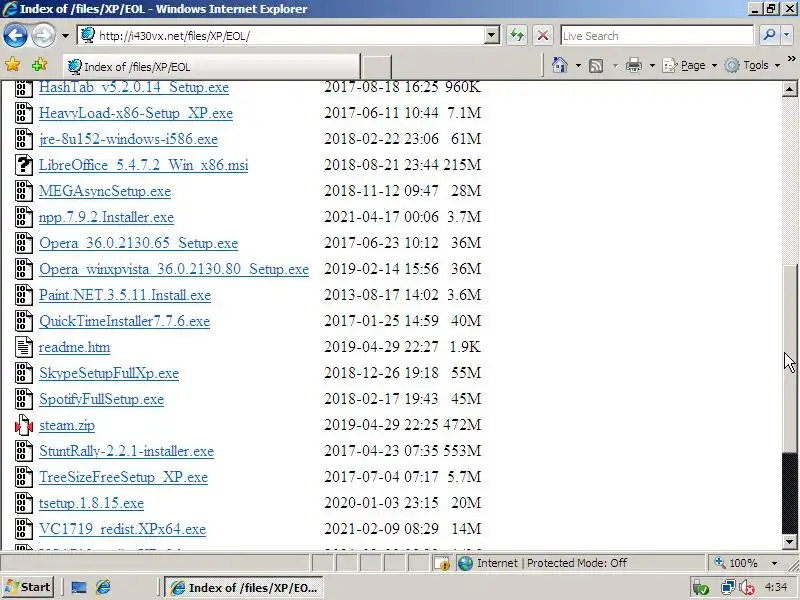The height and width of the screenshot is (600, 800).
Task: Open the zoom level 100% control
Action: click(737, 563)
